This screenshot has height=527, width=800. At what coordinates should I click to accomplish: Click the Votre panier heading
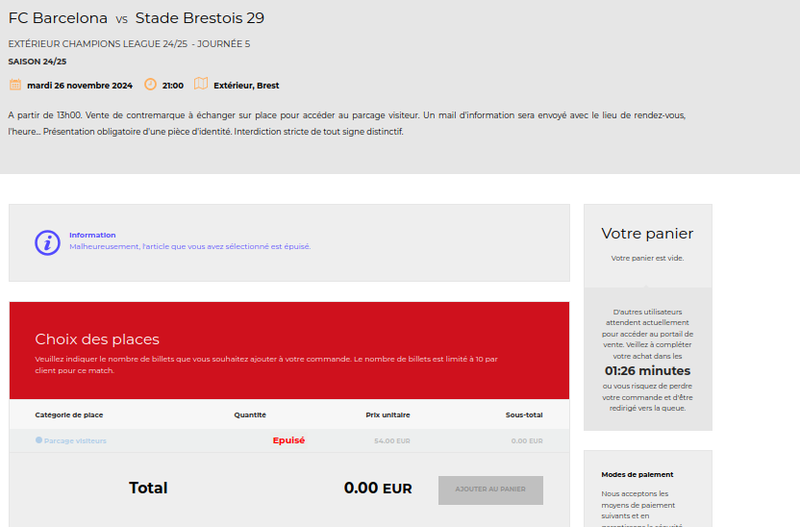coord(647,234)
